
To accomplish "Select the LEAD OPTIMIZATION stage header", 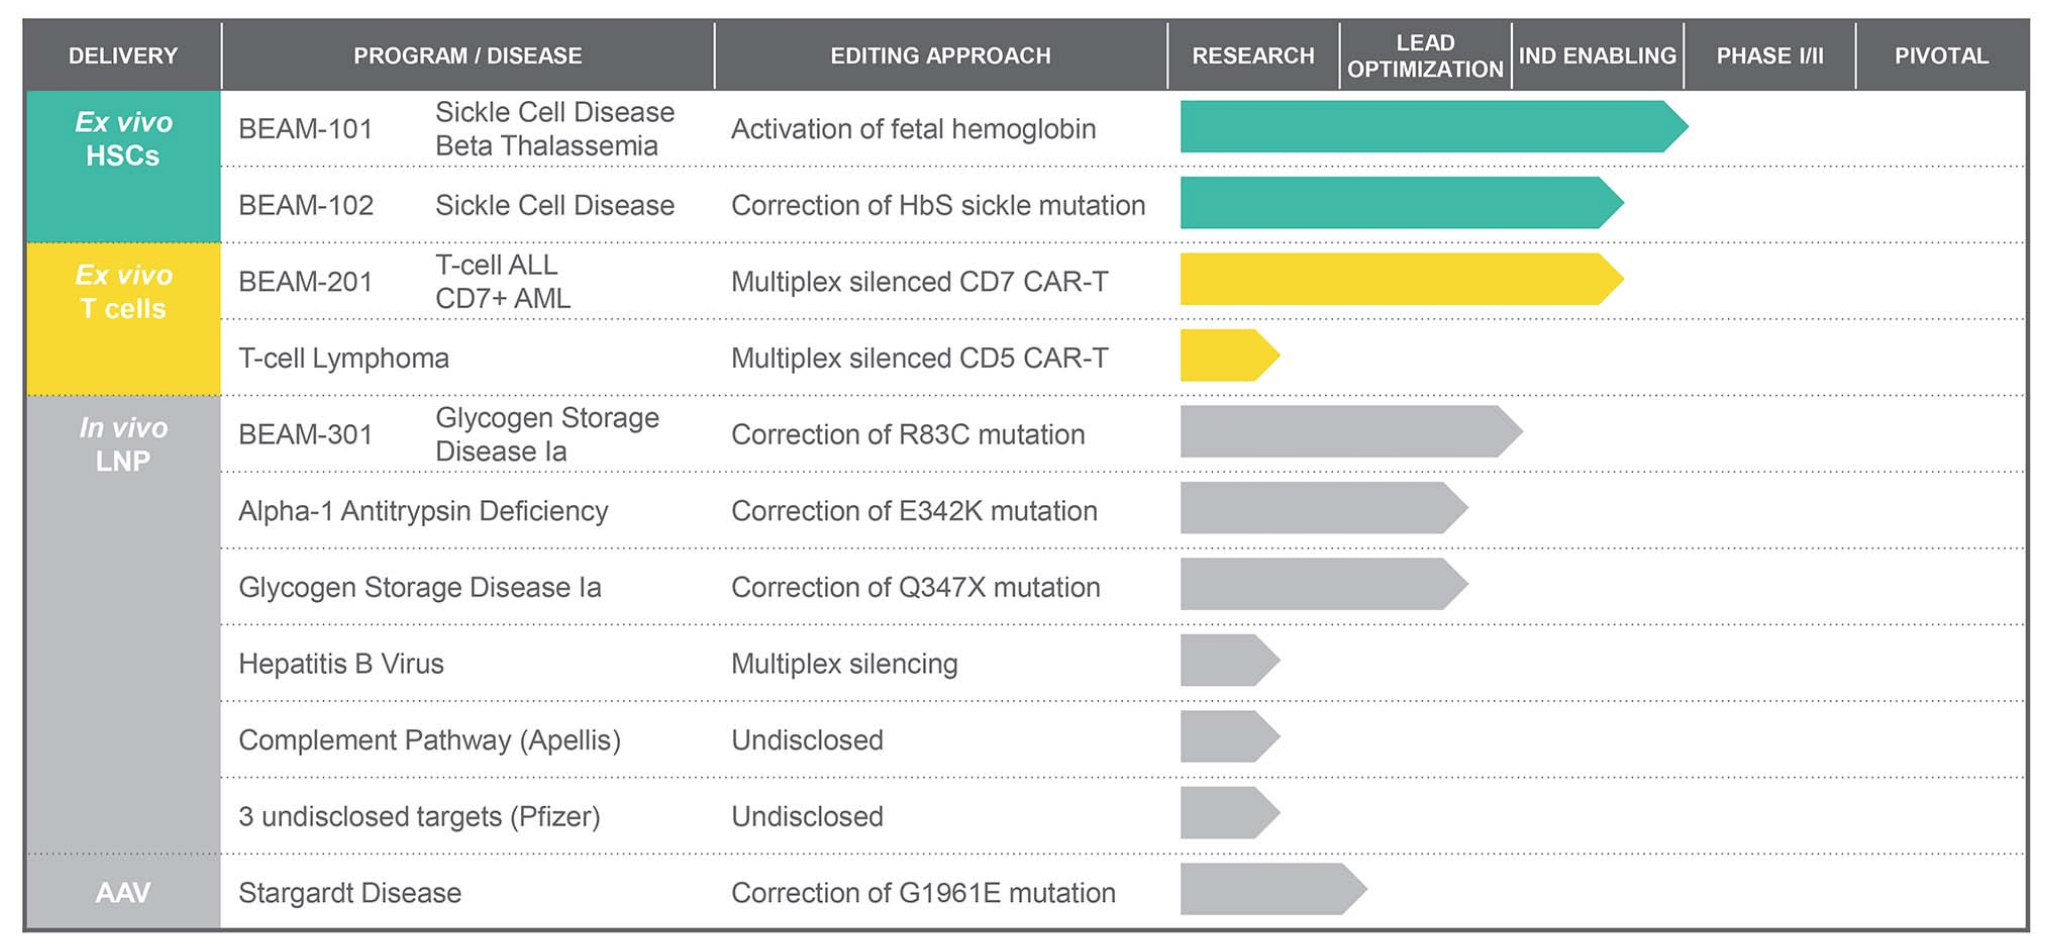I will point(1425,56).
